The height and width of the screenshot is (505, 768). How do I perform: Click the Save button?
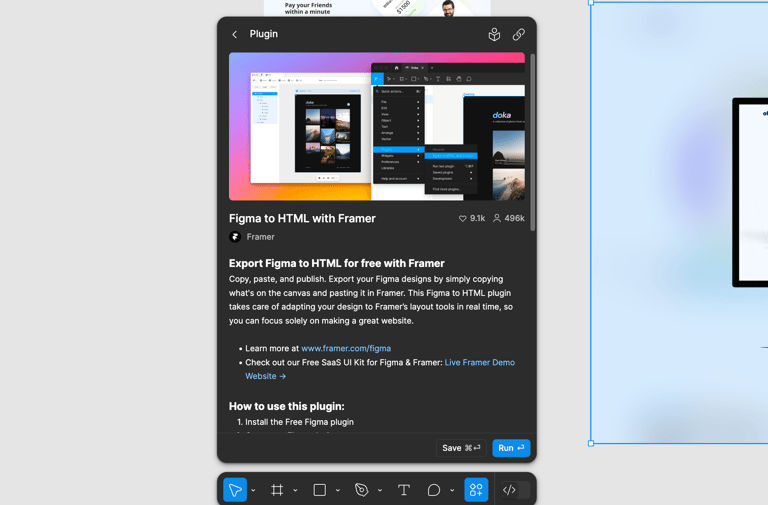pos(461,448)
